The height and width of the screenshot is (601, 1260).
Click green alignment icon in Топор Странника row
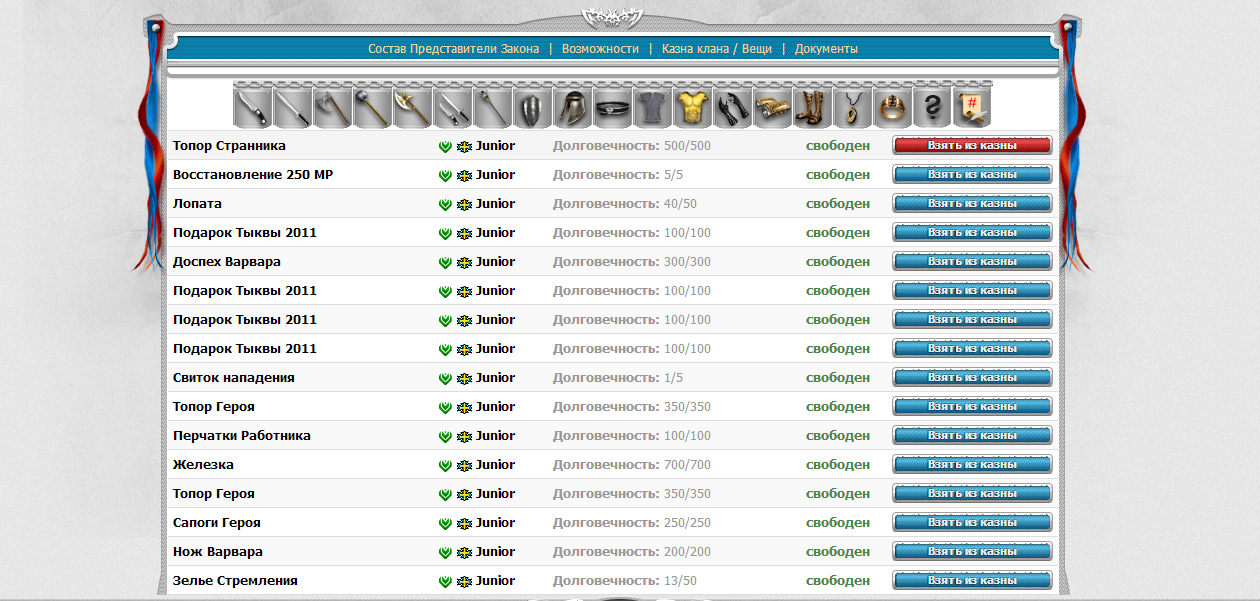445,146
